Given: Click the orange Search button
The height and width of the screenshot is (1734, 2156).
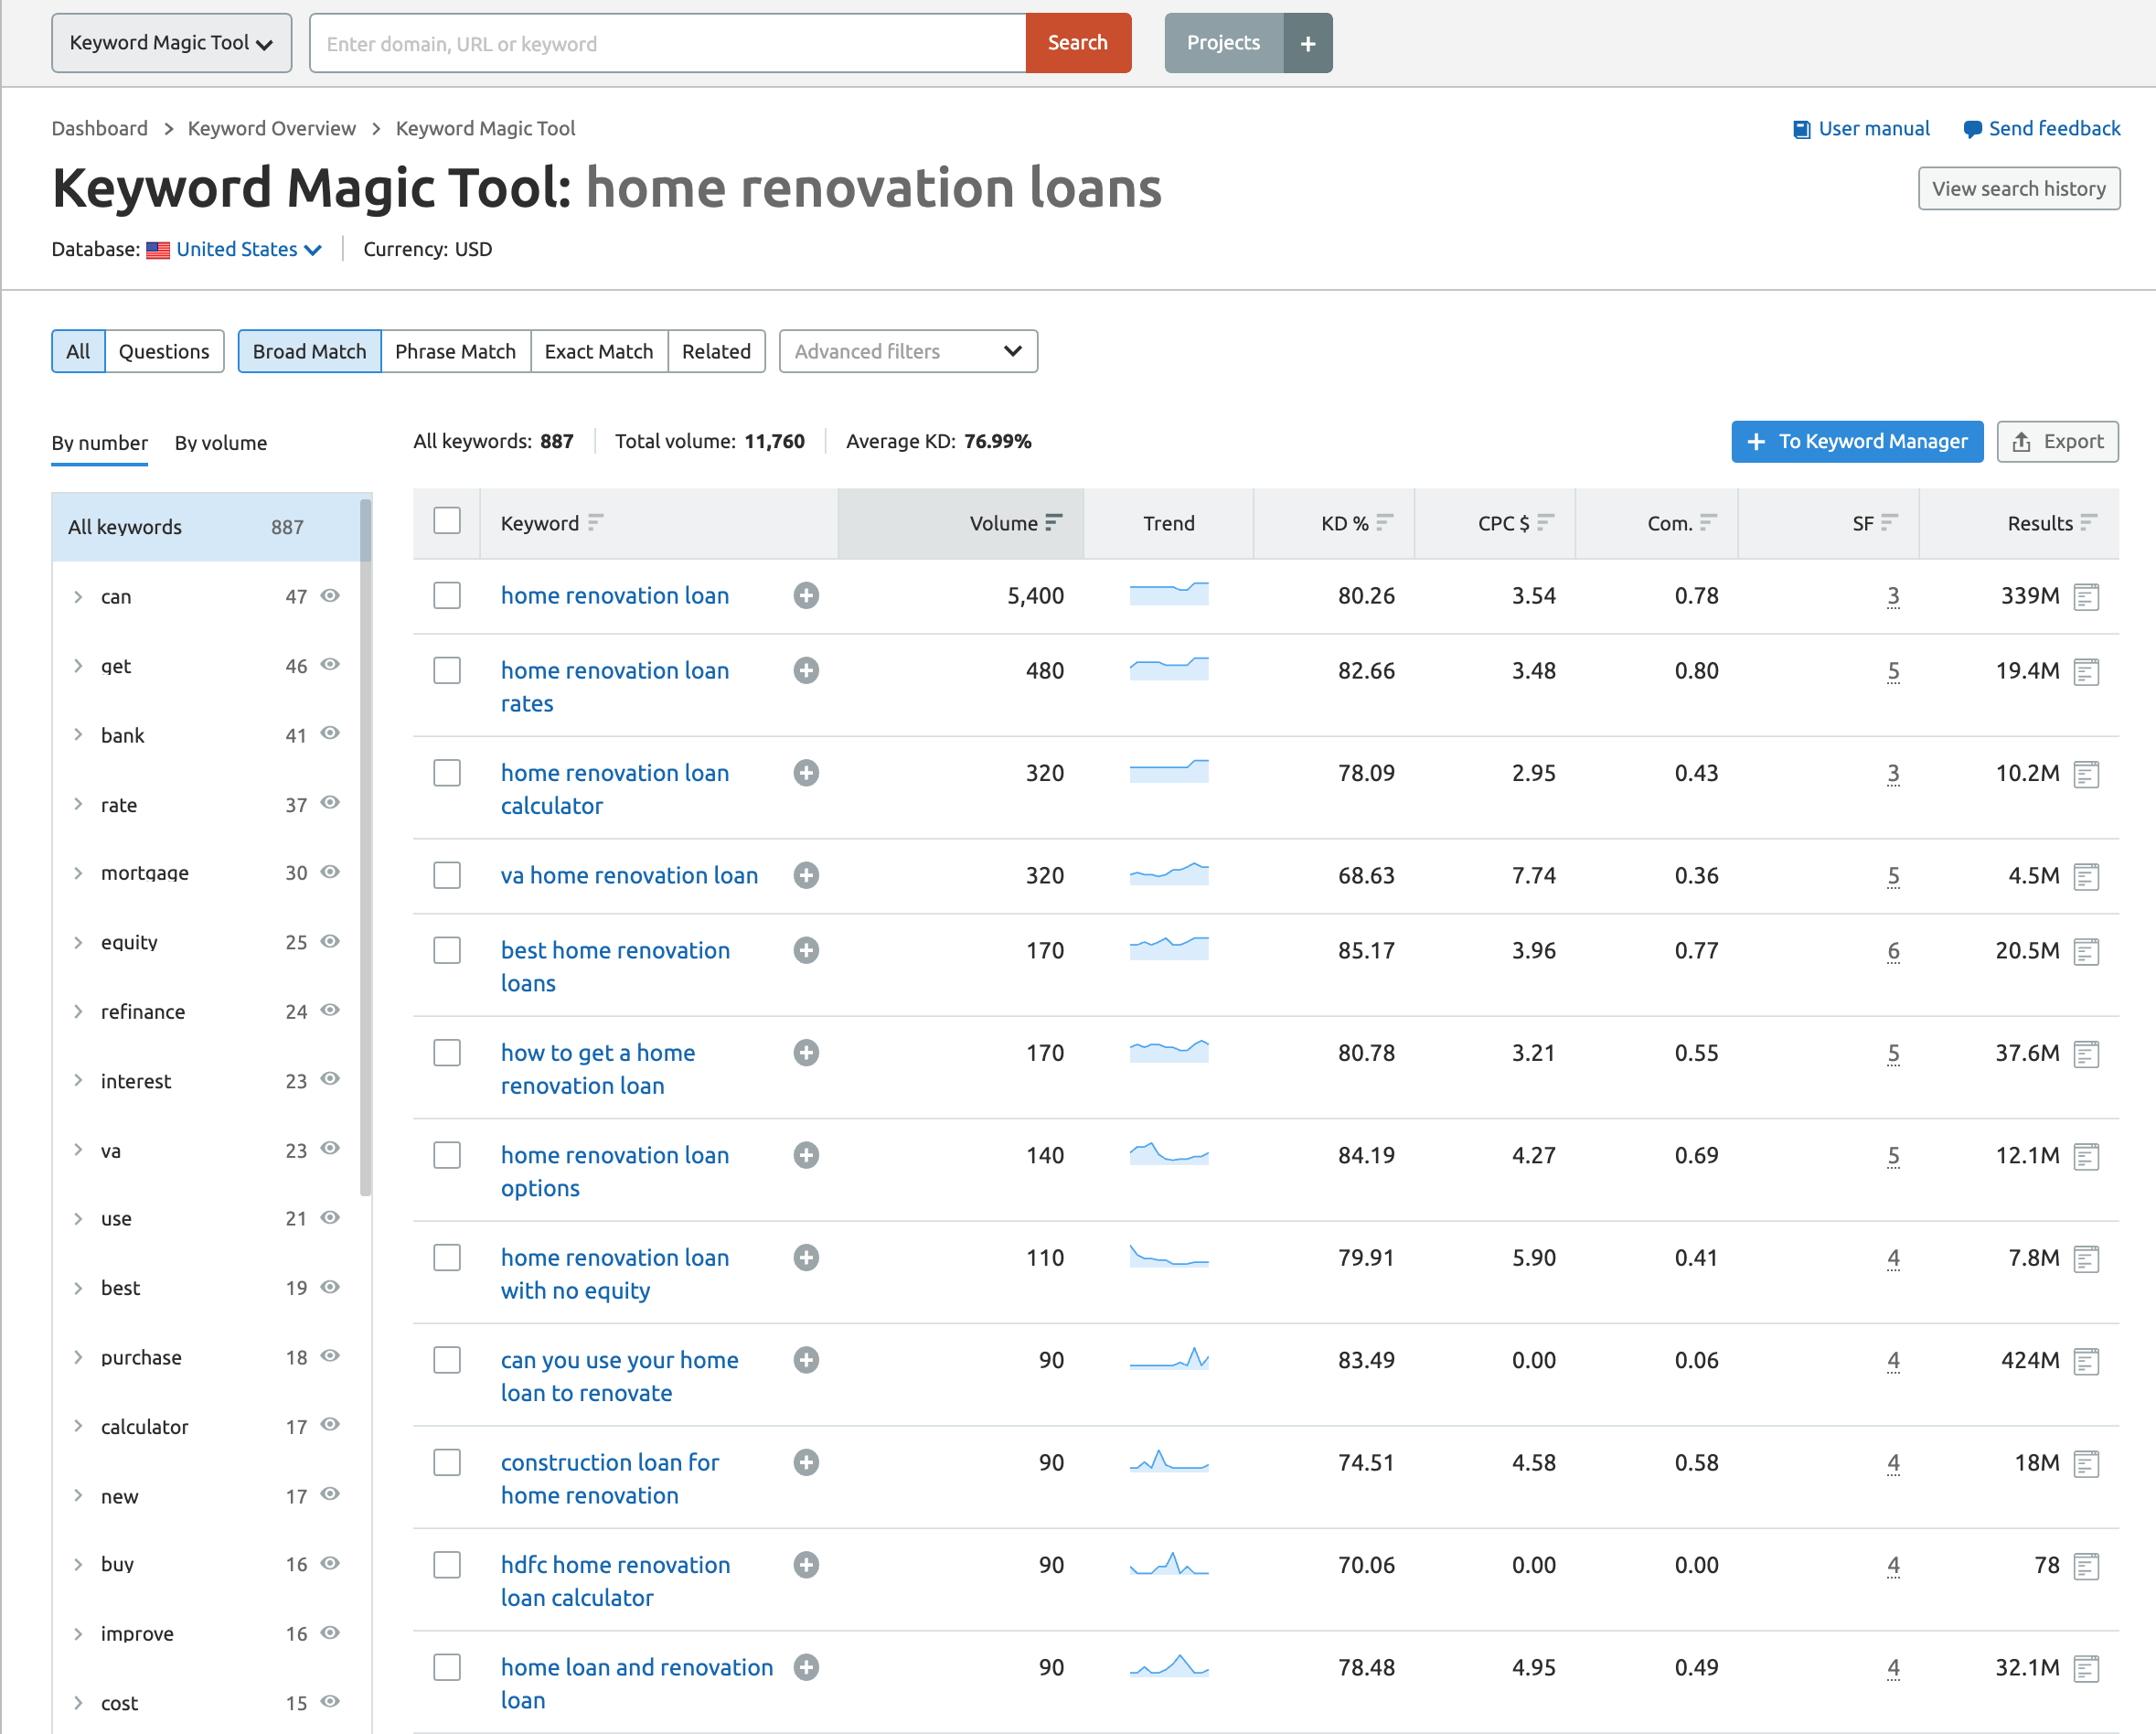Looking at the screenshot, I should (1078, 43).
